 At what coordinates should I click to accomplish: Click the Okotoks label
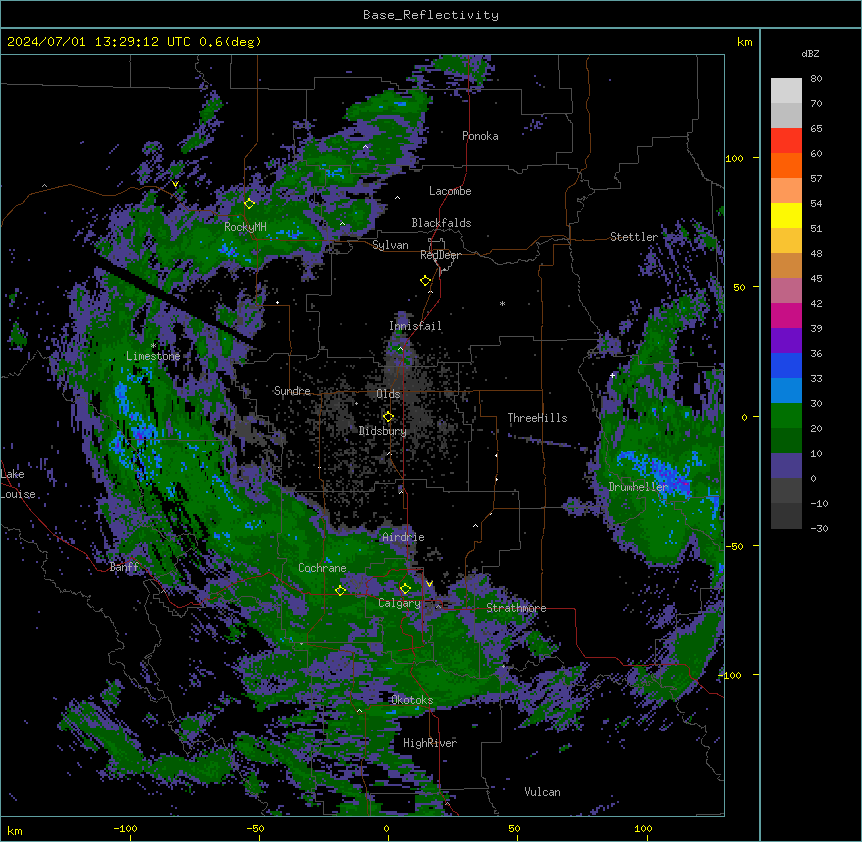click(x=412, y=700)
